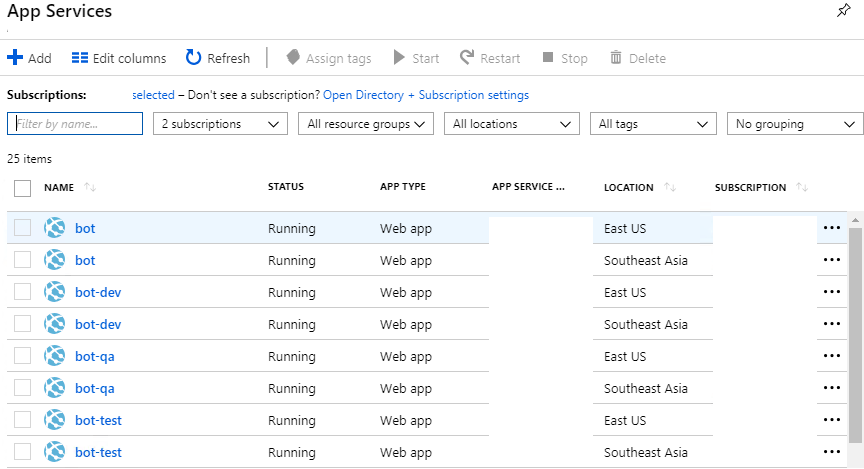This screenshot has height=469, width=864.
Task: Click the STATUS column header
Action: point(285,186)
